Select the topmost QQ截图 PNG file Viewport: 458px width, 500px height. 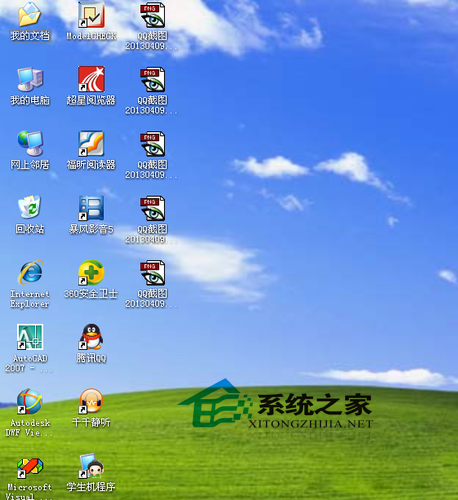(152, 15)
